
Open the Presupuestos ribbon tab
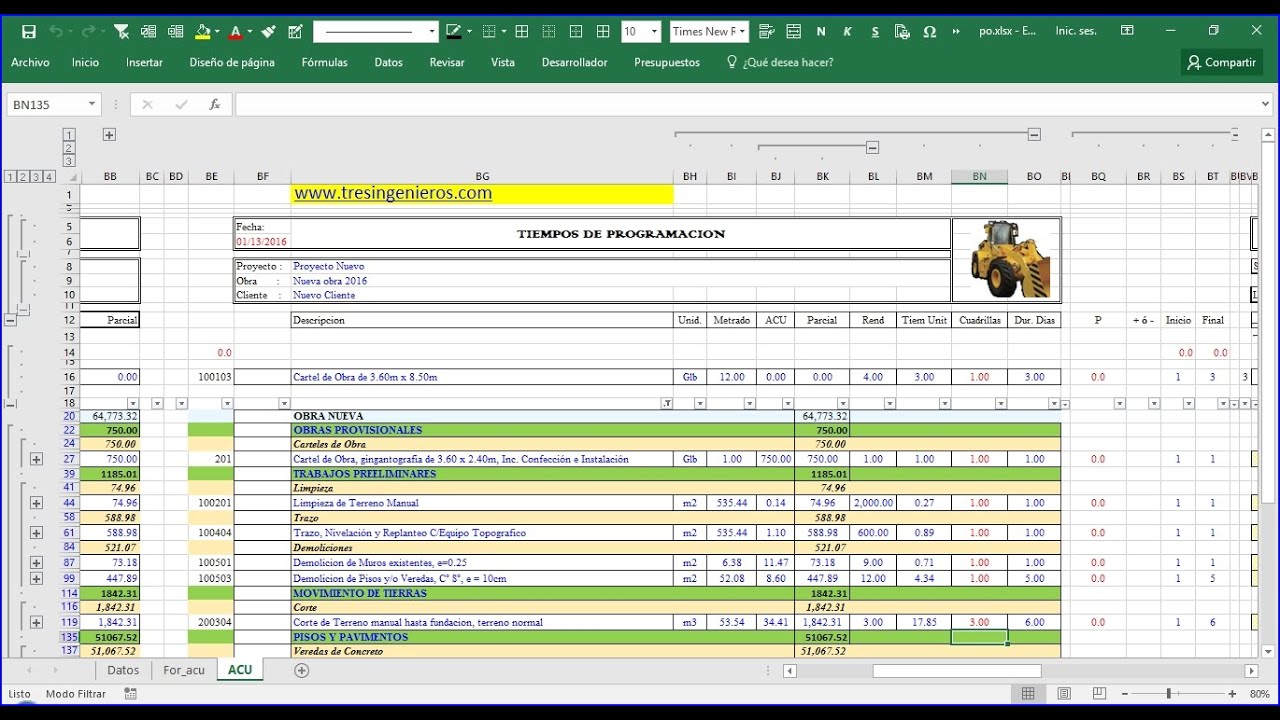(667, 62)
